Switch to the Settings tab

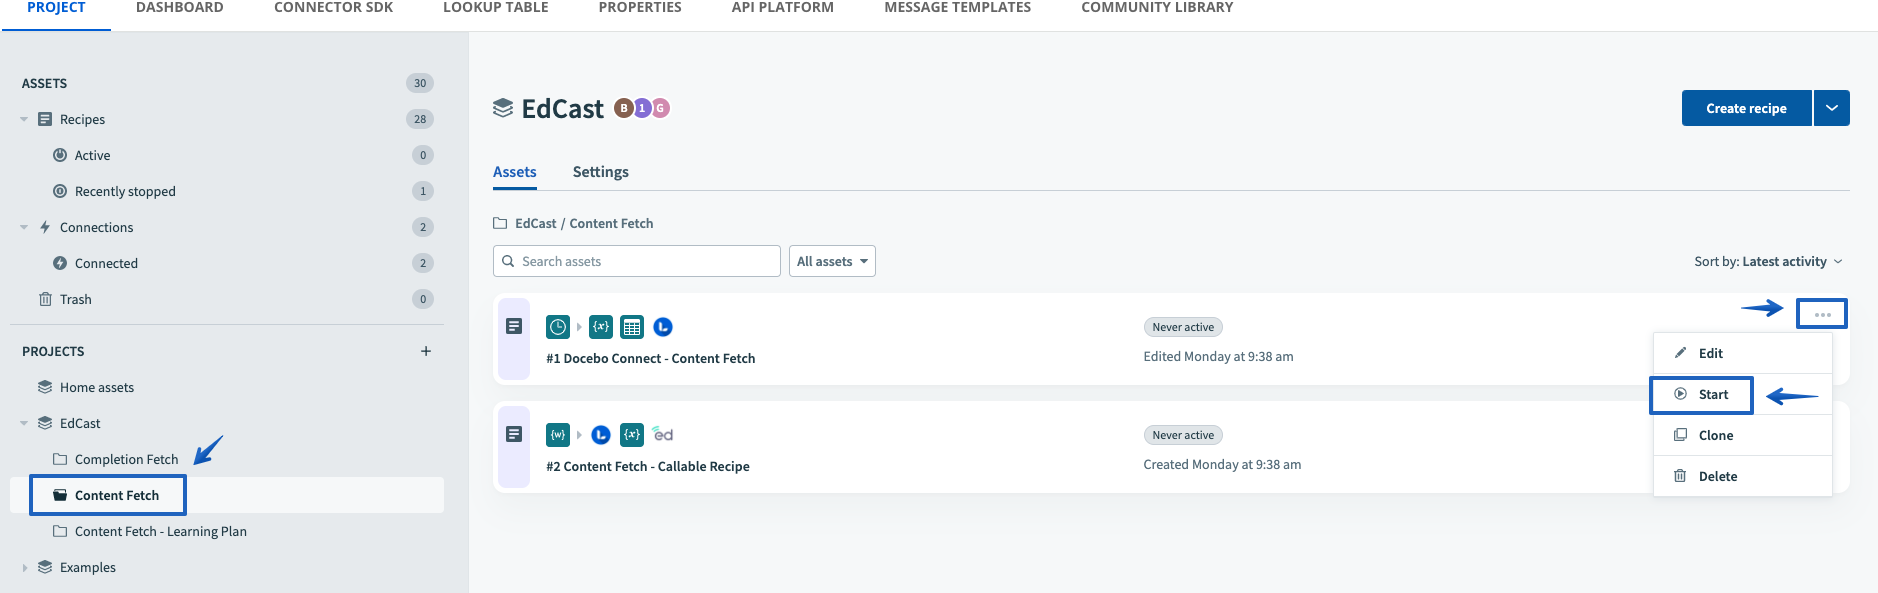pyautogui.click(x=600, y=172)
